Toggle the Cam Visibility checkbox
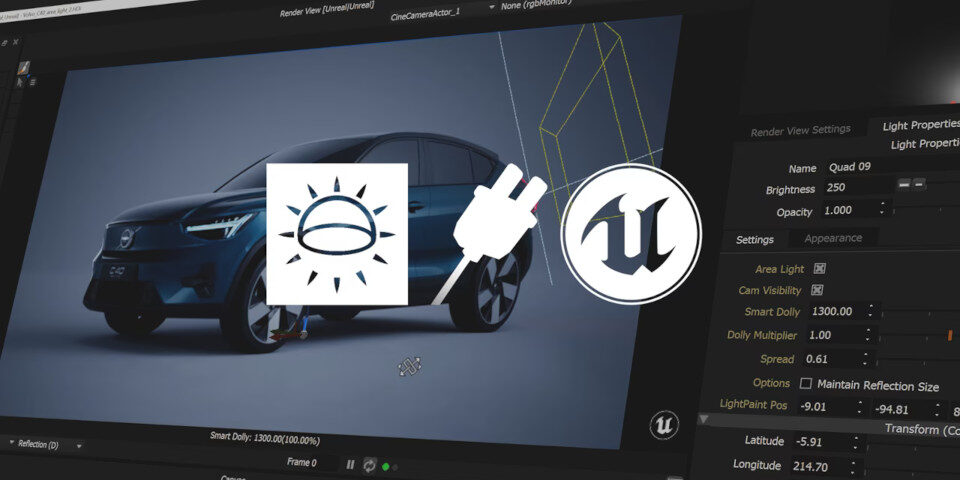The image size is (960, 480). point(817,291)
